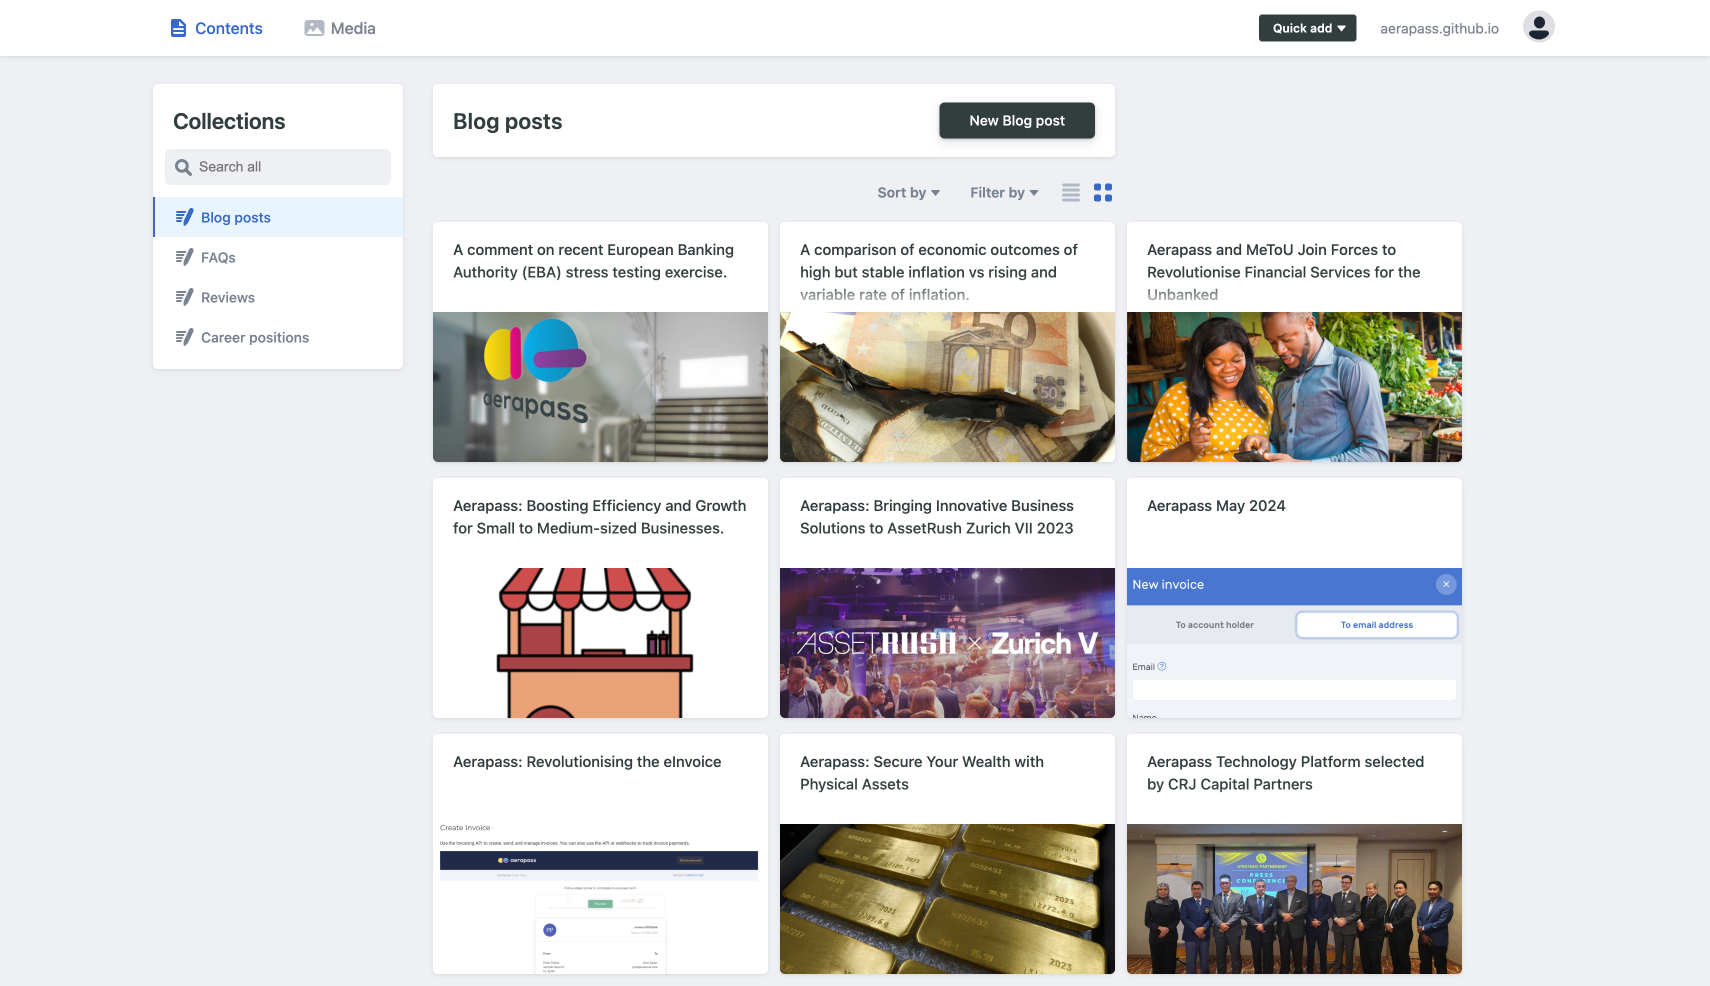1710x986 pixels.
Task: Expand the Sort by dropdown
Action: [x=908, y=192]
